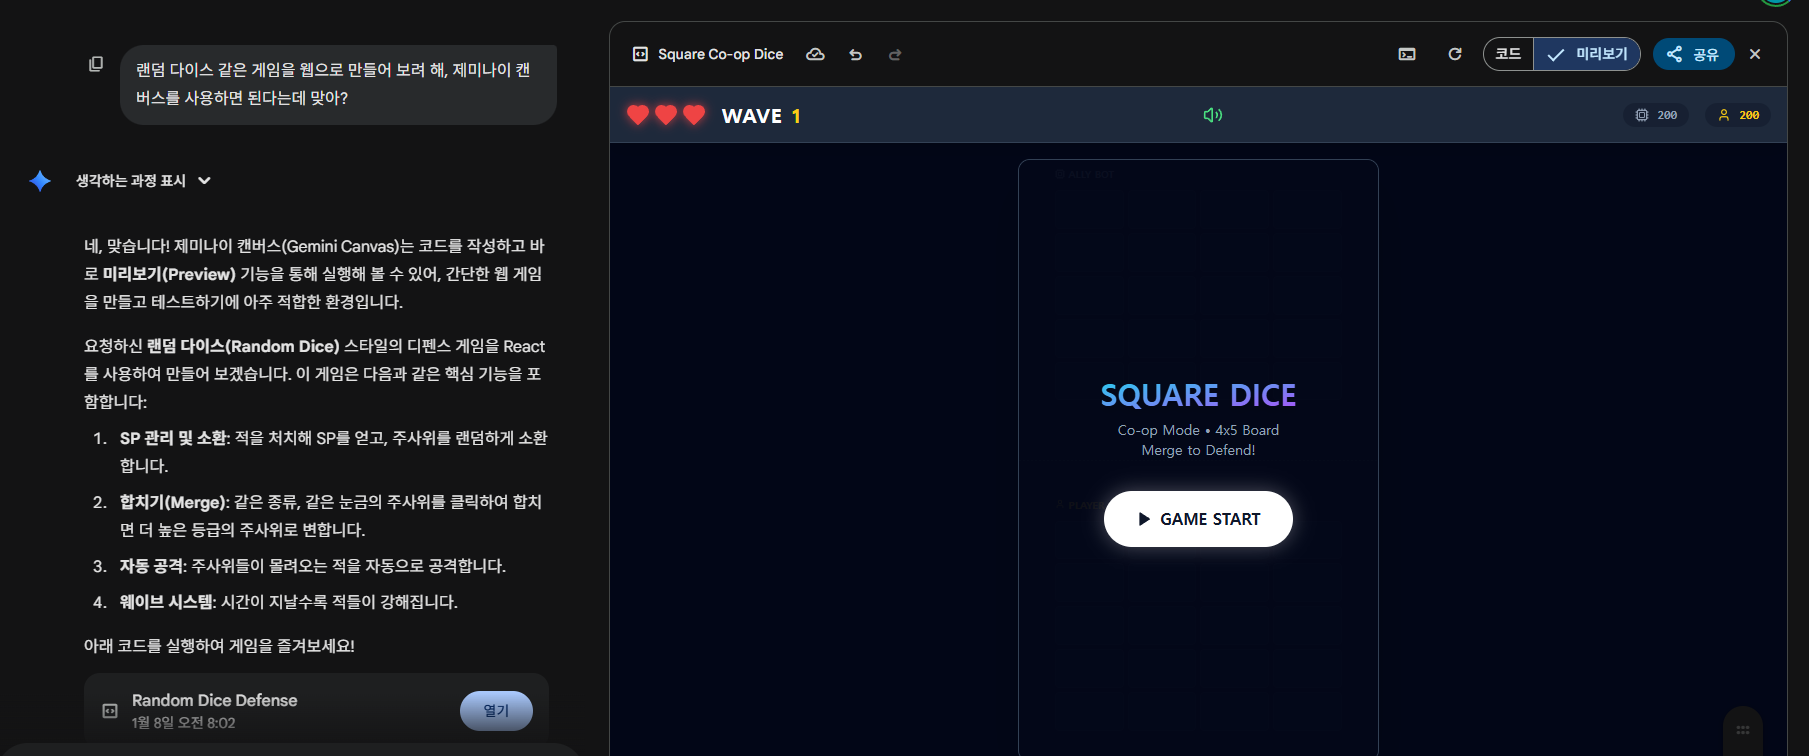The width and height of the screenshot is (1809, 756).
Task: Click the Square Co-op Dice title text
Action: pyautogui.click(x=720, y=54)
